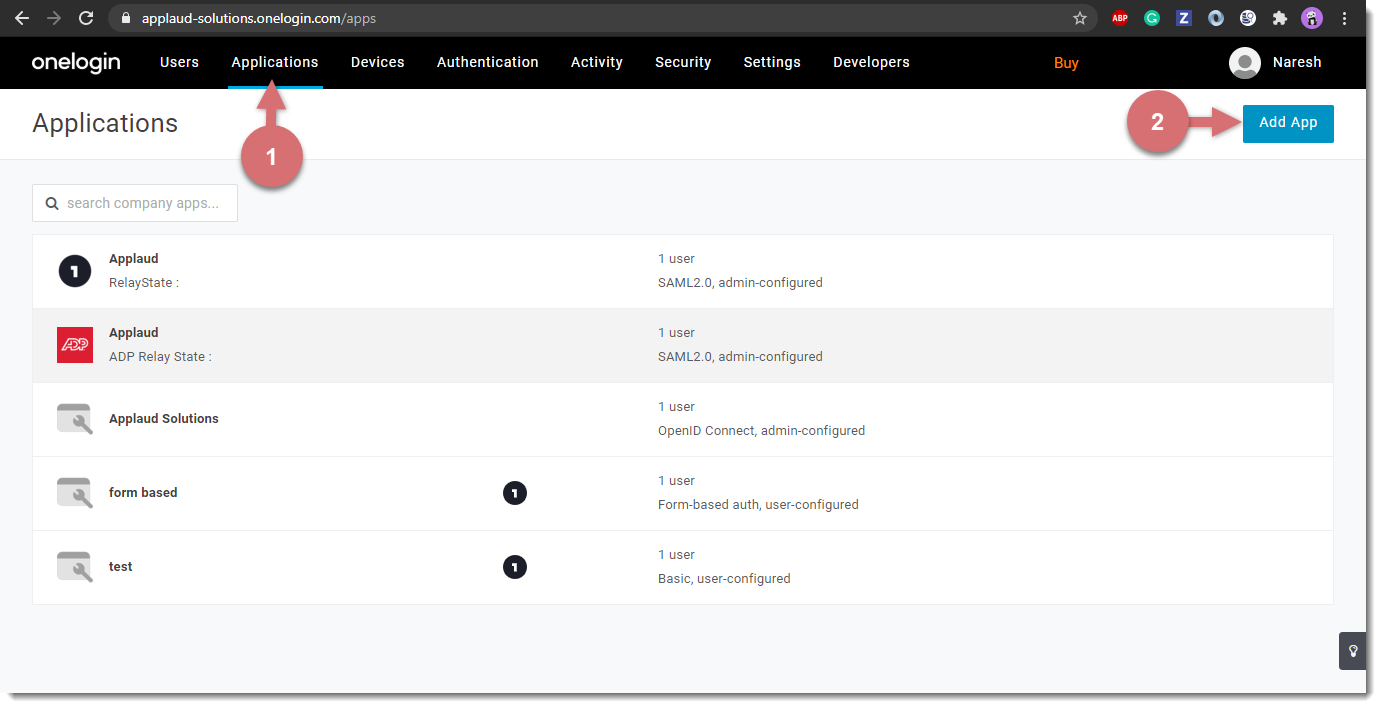The width and height of the screenshot is (1381, 708).
Task: Click the ADP logo icon
Action: click(x=75, y=345)
